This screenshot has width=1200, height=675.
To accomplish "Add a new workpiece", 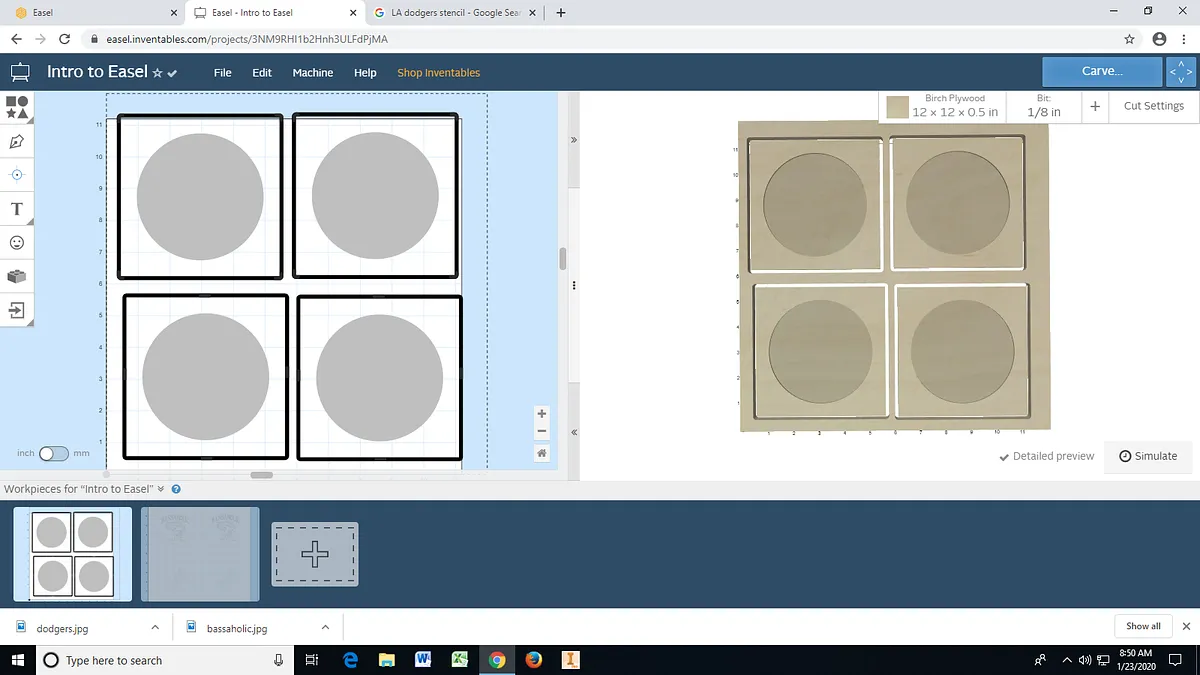I will (x=315, y=554).
